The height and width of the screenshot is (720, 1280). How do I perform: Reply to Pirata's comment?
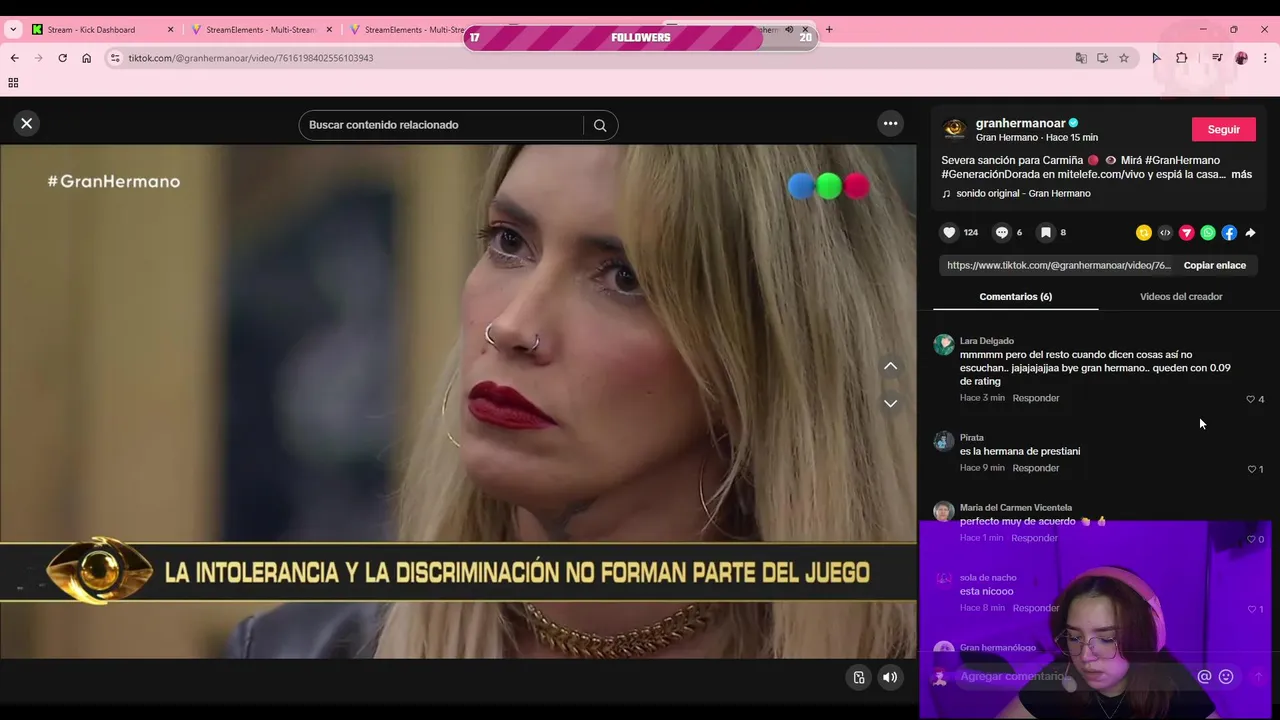pos(1035,468)
